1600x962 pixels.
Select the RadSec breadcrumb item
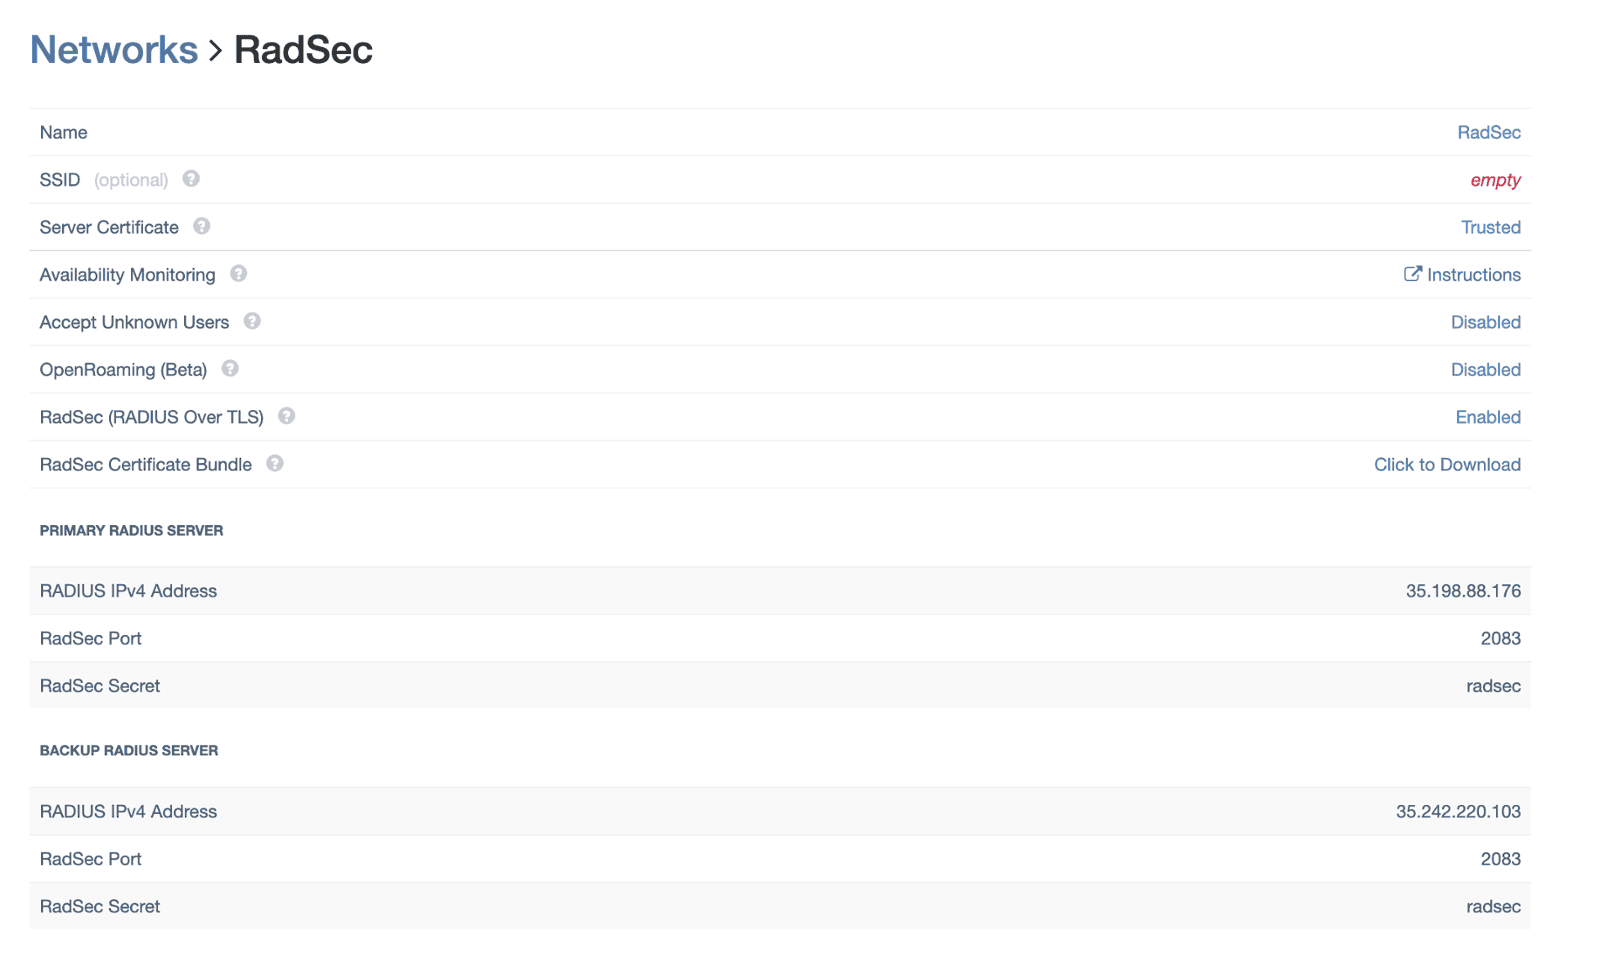[x=303, y=49]
